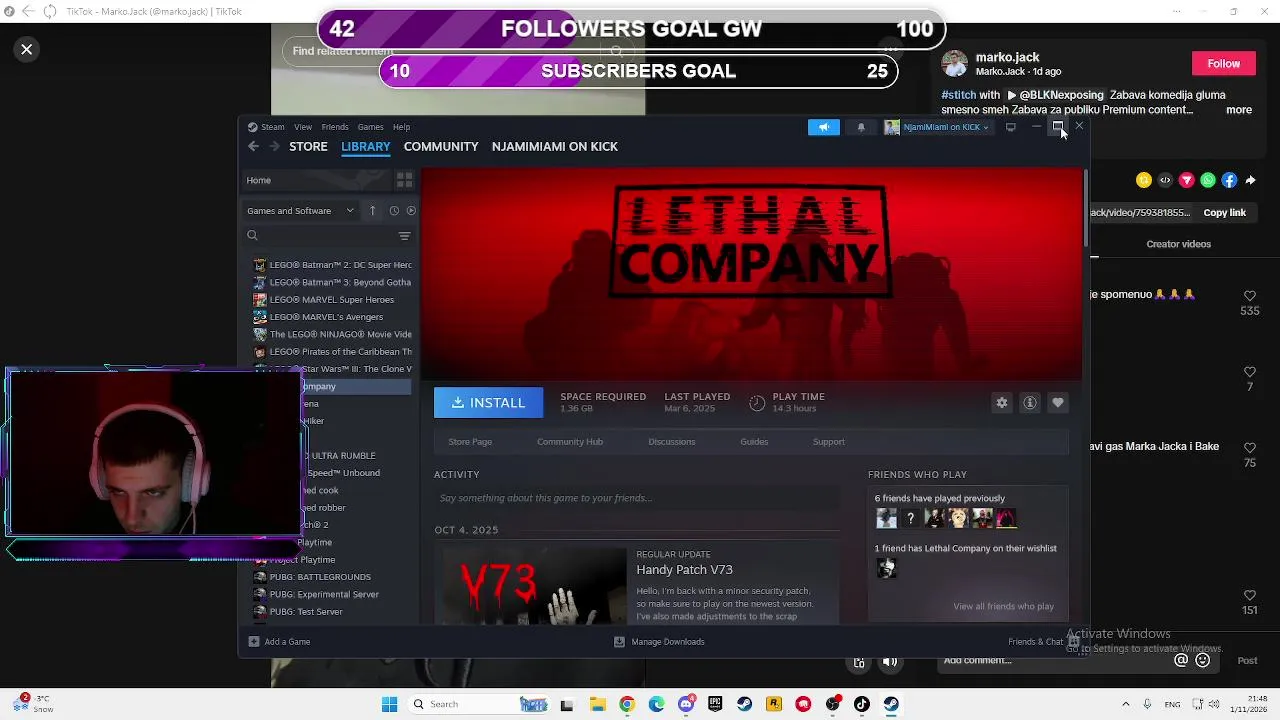This screenshot has height=720, width=1280.
Task: Close the TikTok video with X icon
Action: pos(27,49)
